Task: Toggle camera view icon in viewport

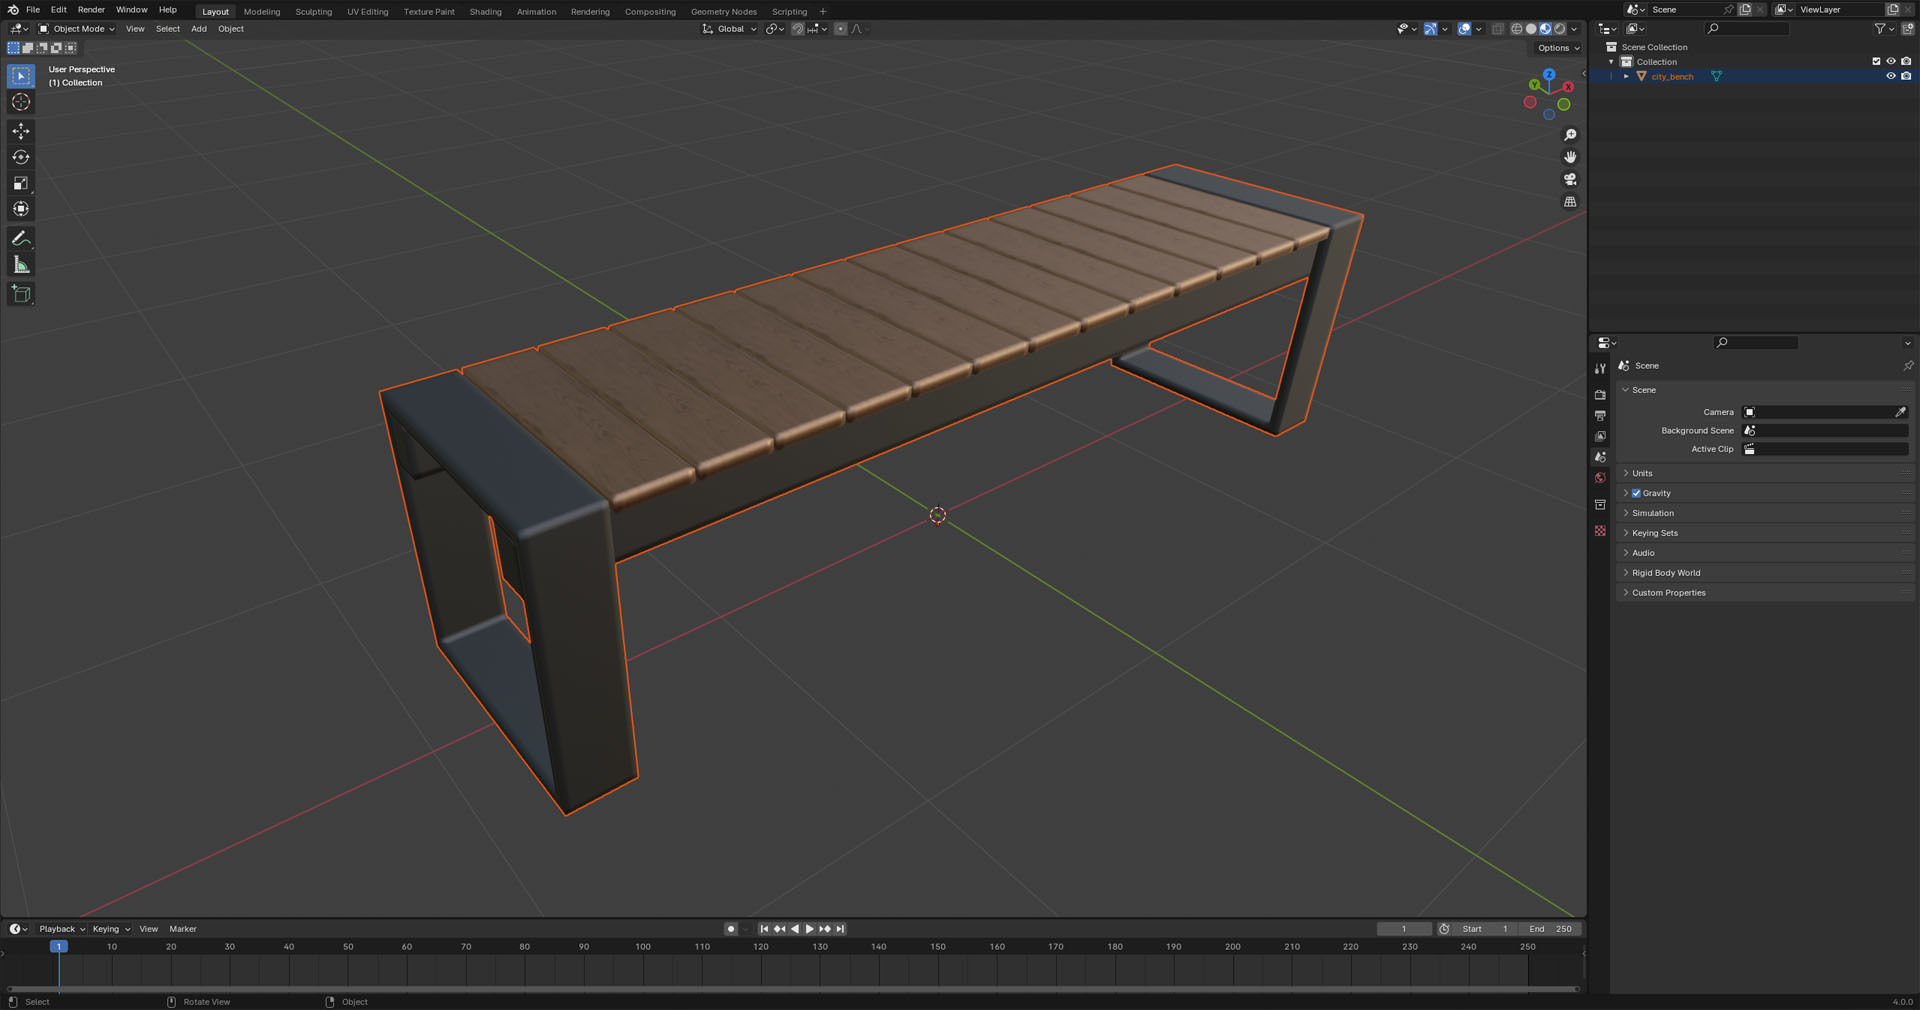Action: coord(1570,179)
